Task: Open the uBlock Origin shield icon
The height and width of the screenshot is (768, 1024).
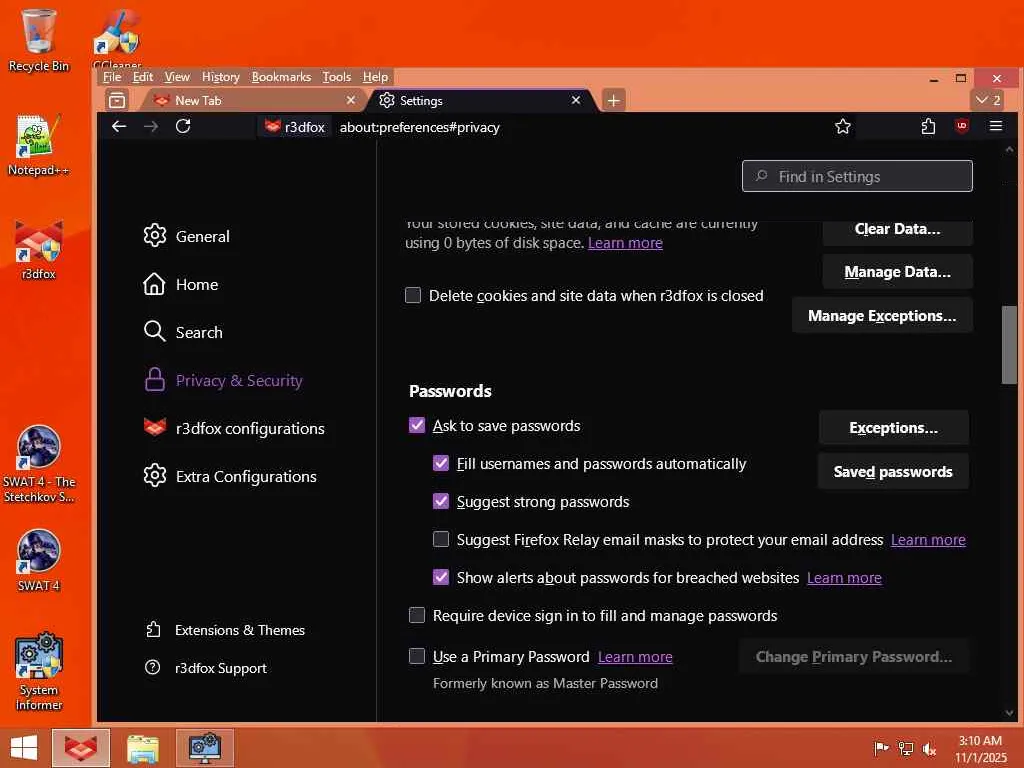Action: click(x=961, y=127)
